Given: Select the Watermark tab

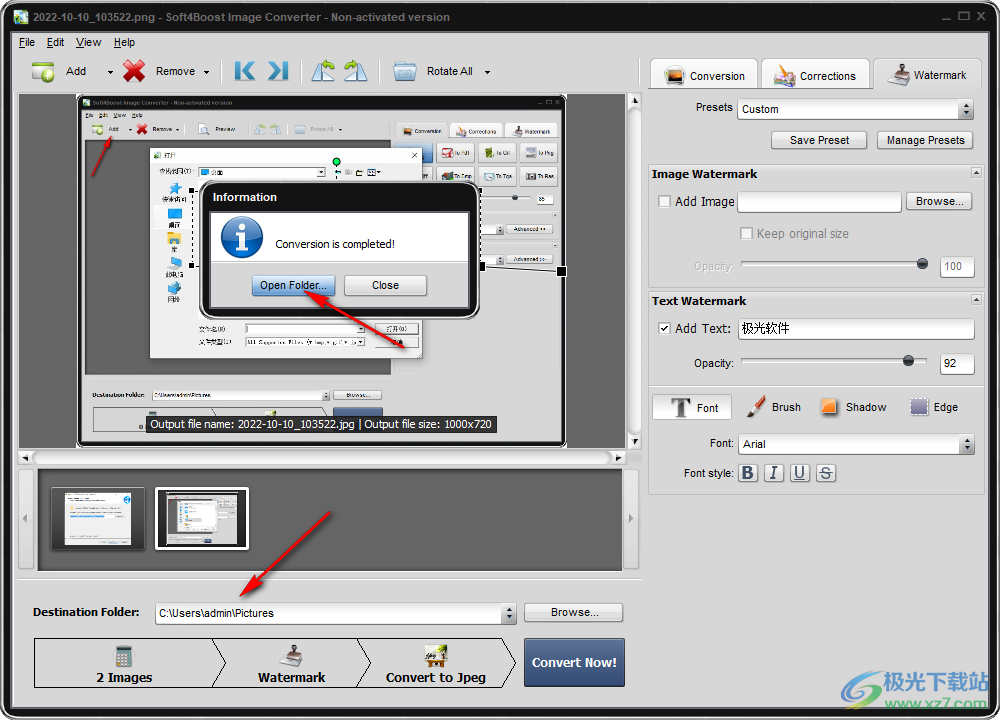Looking at the screenshot, I should point(930,74).
